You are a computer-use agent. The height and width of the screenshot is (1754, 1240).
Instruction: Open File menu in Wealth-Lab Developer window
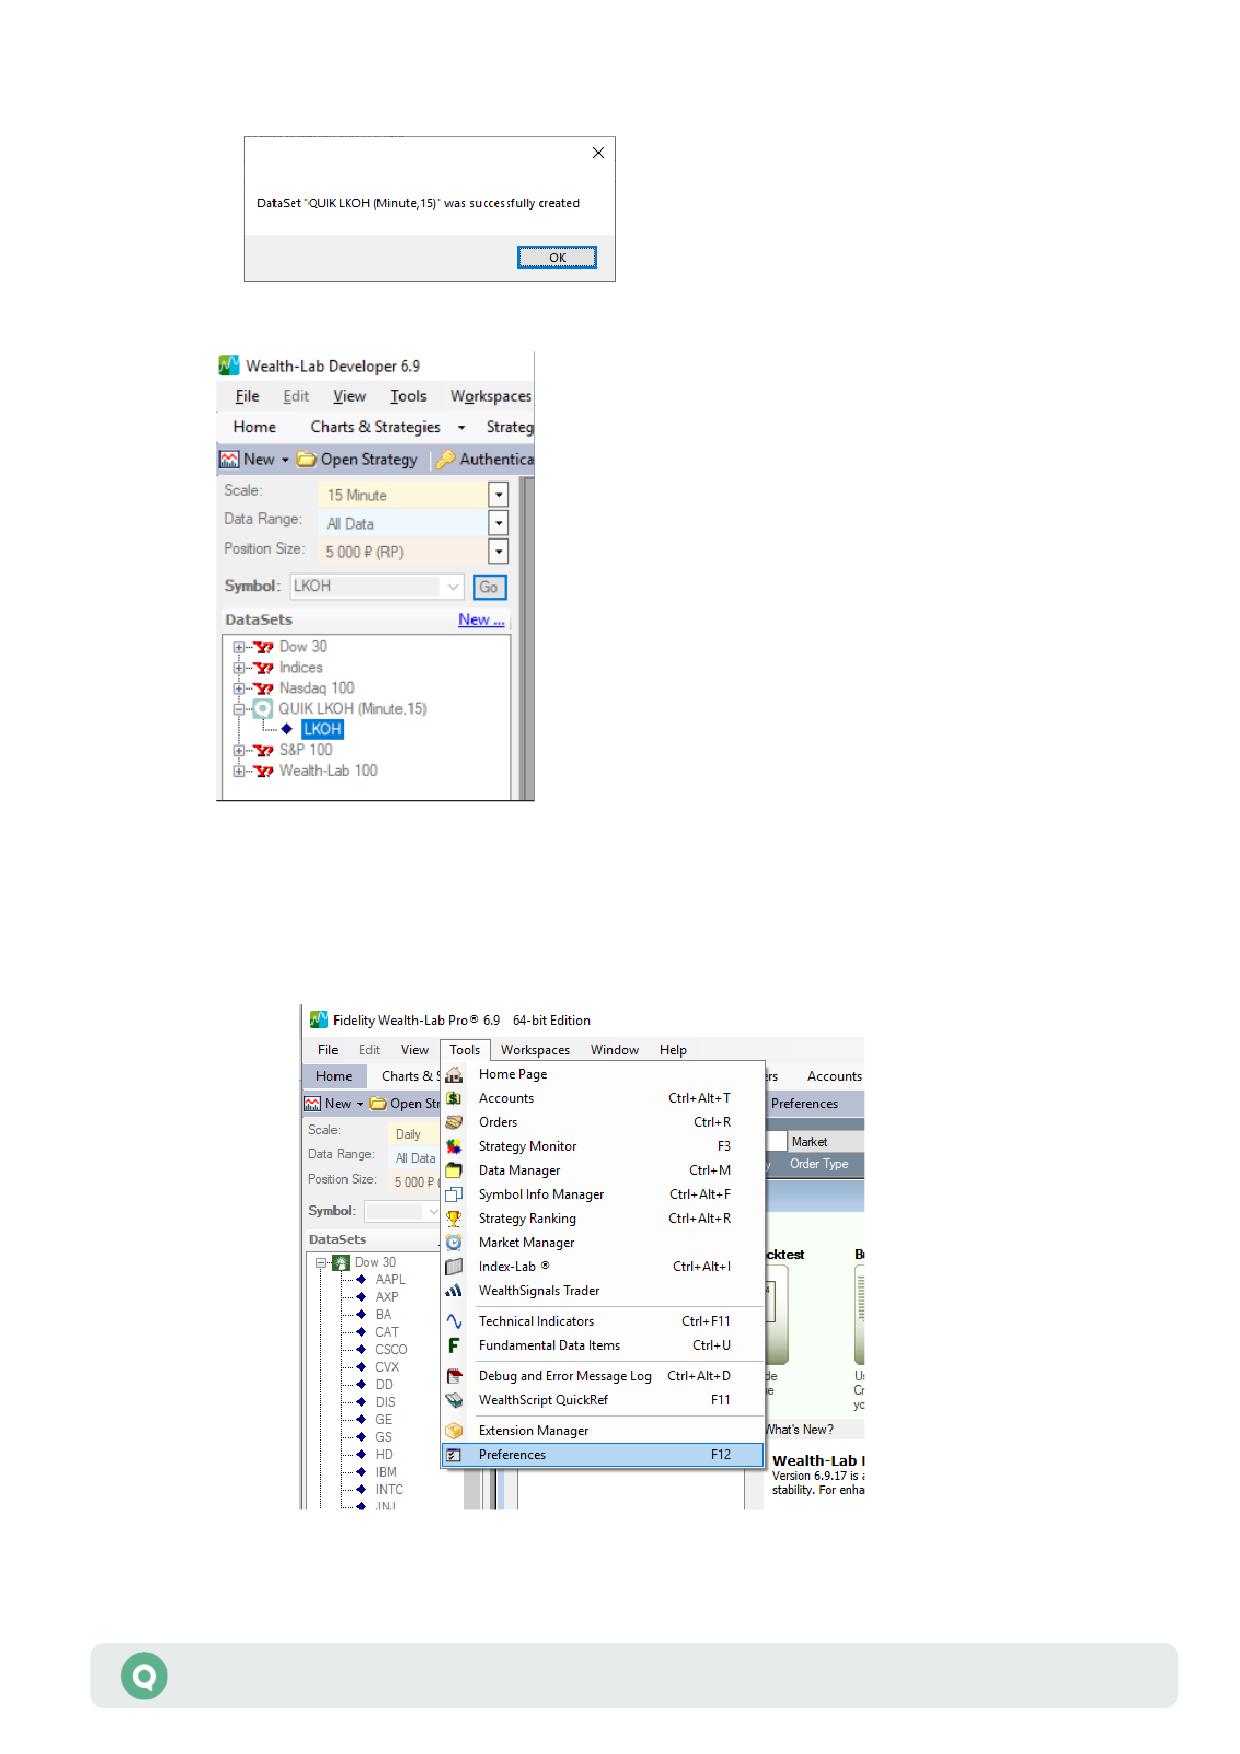[x=247, y=396]
